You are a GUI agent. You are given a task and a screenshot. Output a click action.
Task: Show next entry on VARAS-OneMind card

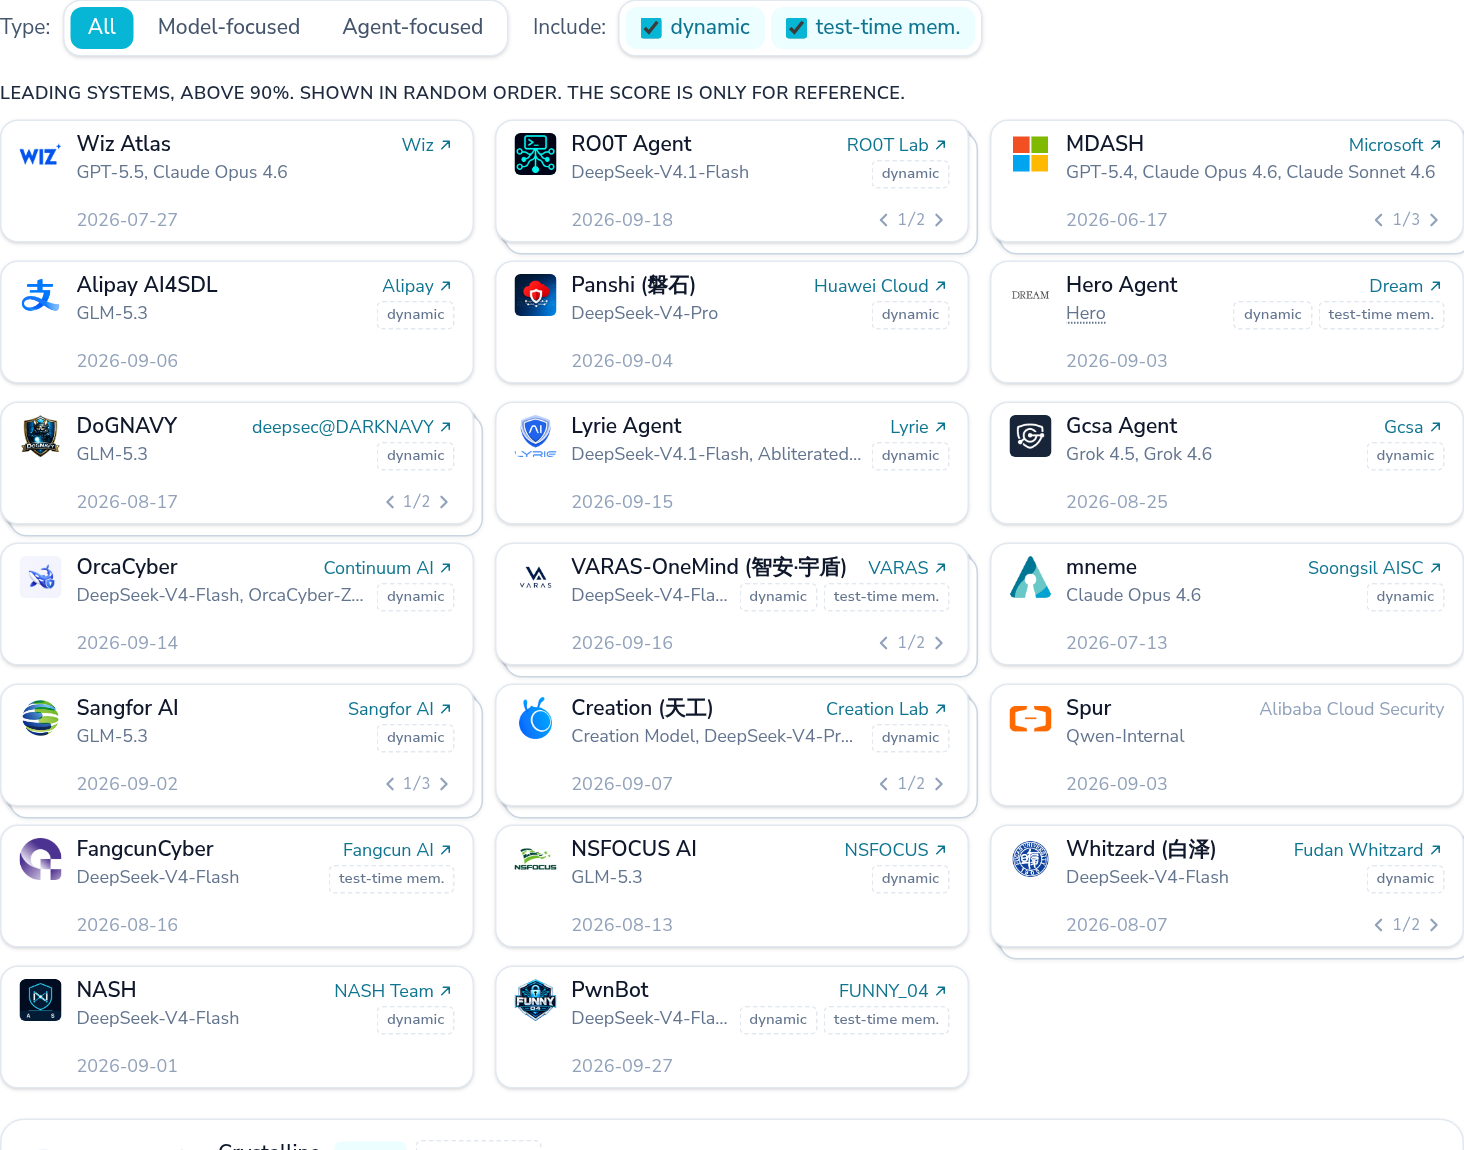pyautogui.click(x=939, y=643)
